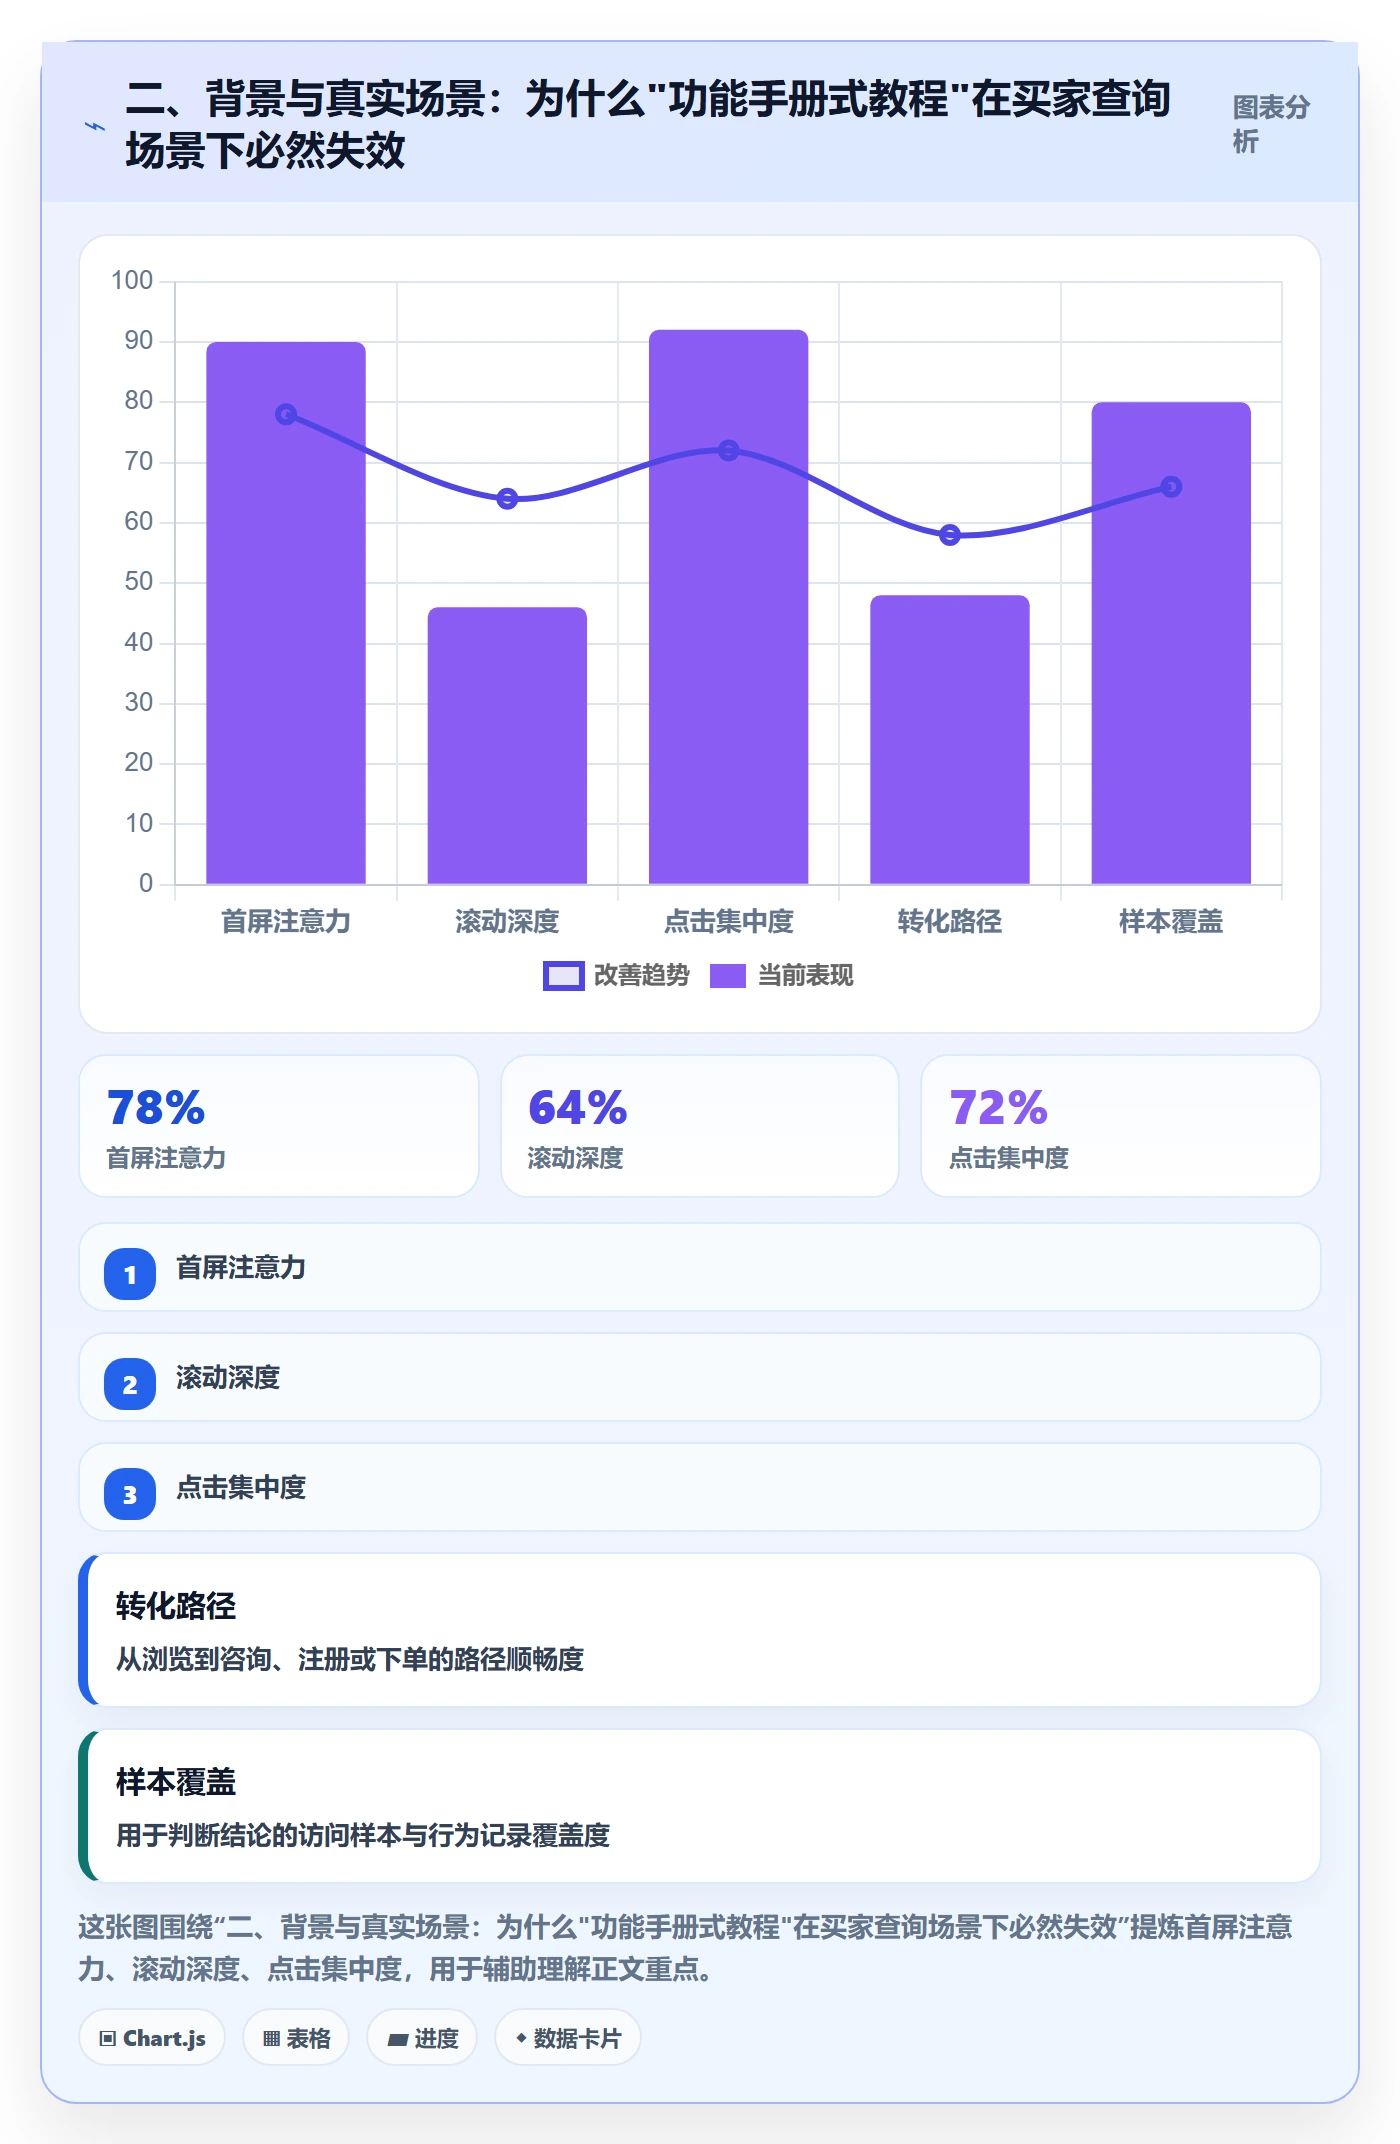Click the 表格 tag chip

296,2038
